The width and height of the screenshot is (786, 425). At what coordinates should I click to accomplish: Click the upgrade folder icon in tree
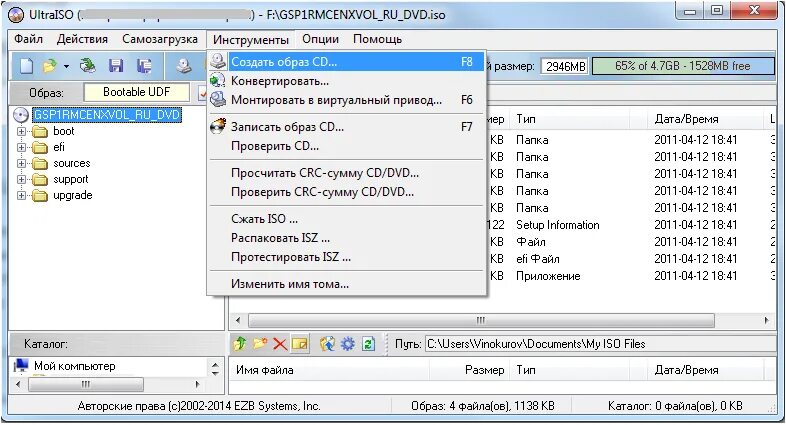[40, 196]
